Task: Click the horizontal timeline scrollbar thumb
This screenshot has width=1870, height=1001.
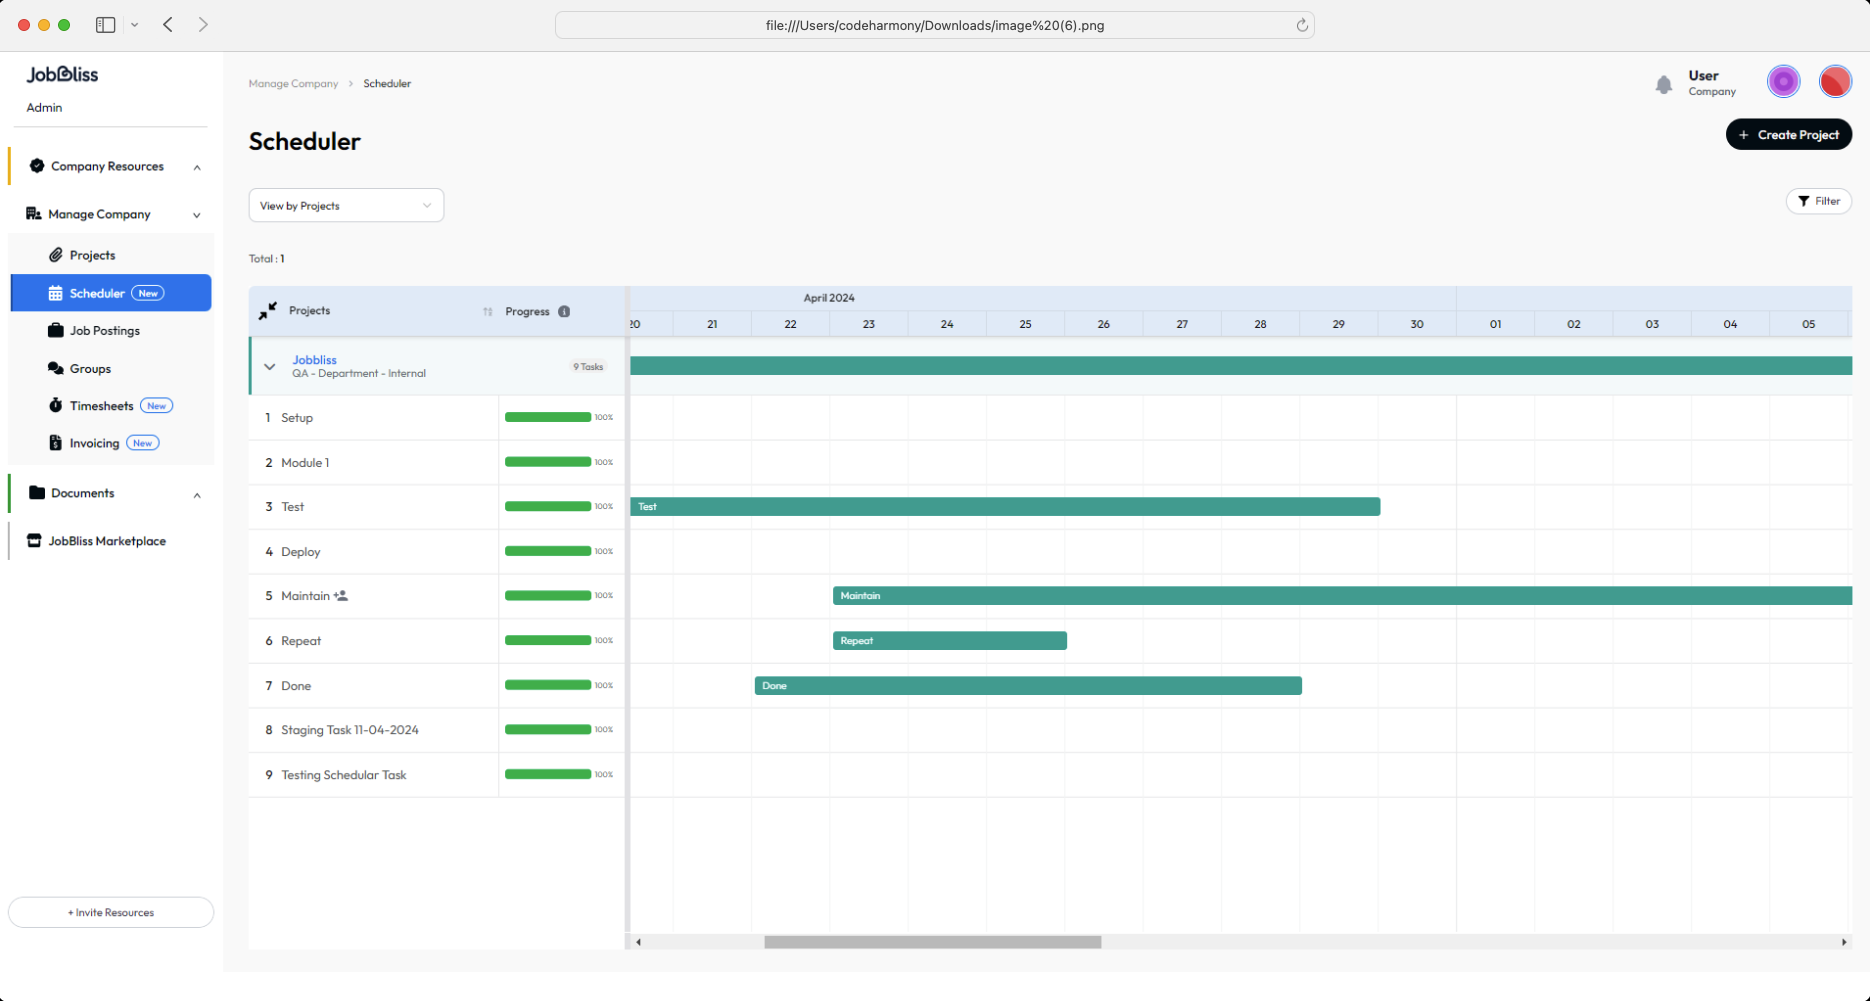Action: pyautogui.click(x=932, y=942)
